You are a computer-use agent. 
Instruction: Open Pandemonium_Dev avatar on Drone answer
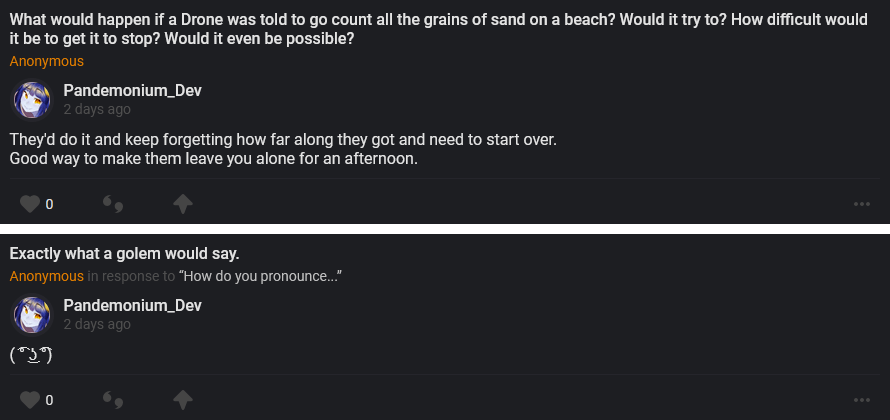[x=31, y=99]
